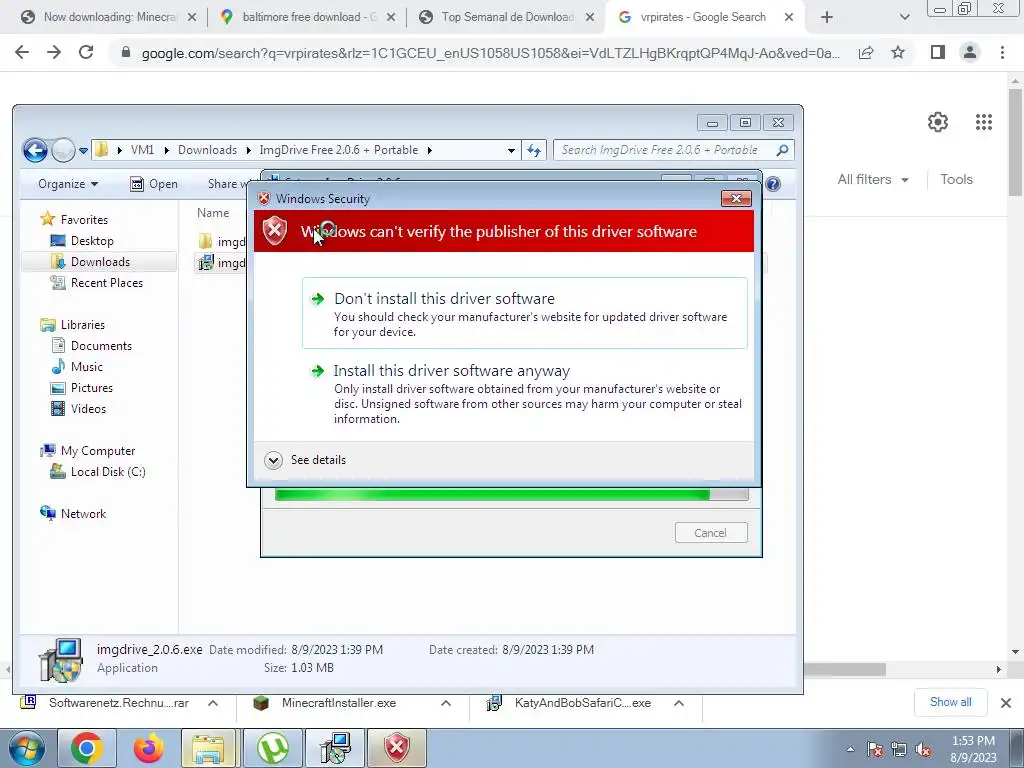This screenshot has height=768, width=1024.
Task: Open the Organize menu
Action: click(68, 184)
